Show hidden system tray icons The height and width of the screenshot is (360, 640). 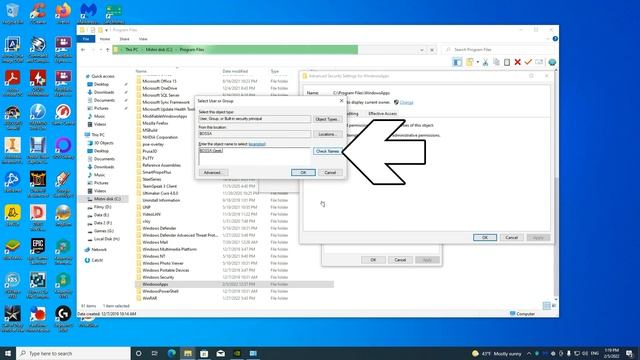529,353
